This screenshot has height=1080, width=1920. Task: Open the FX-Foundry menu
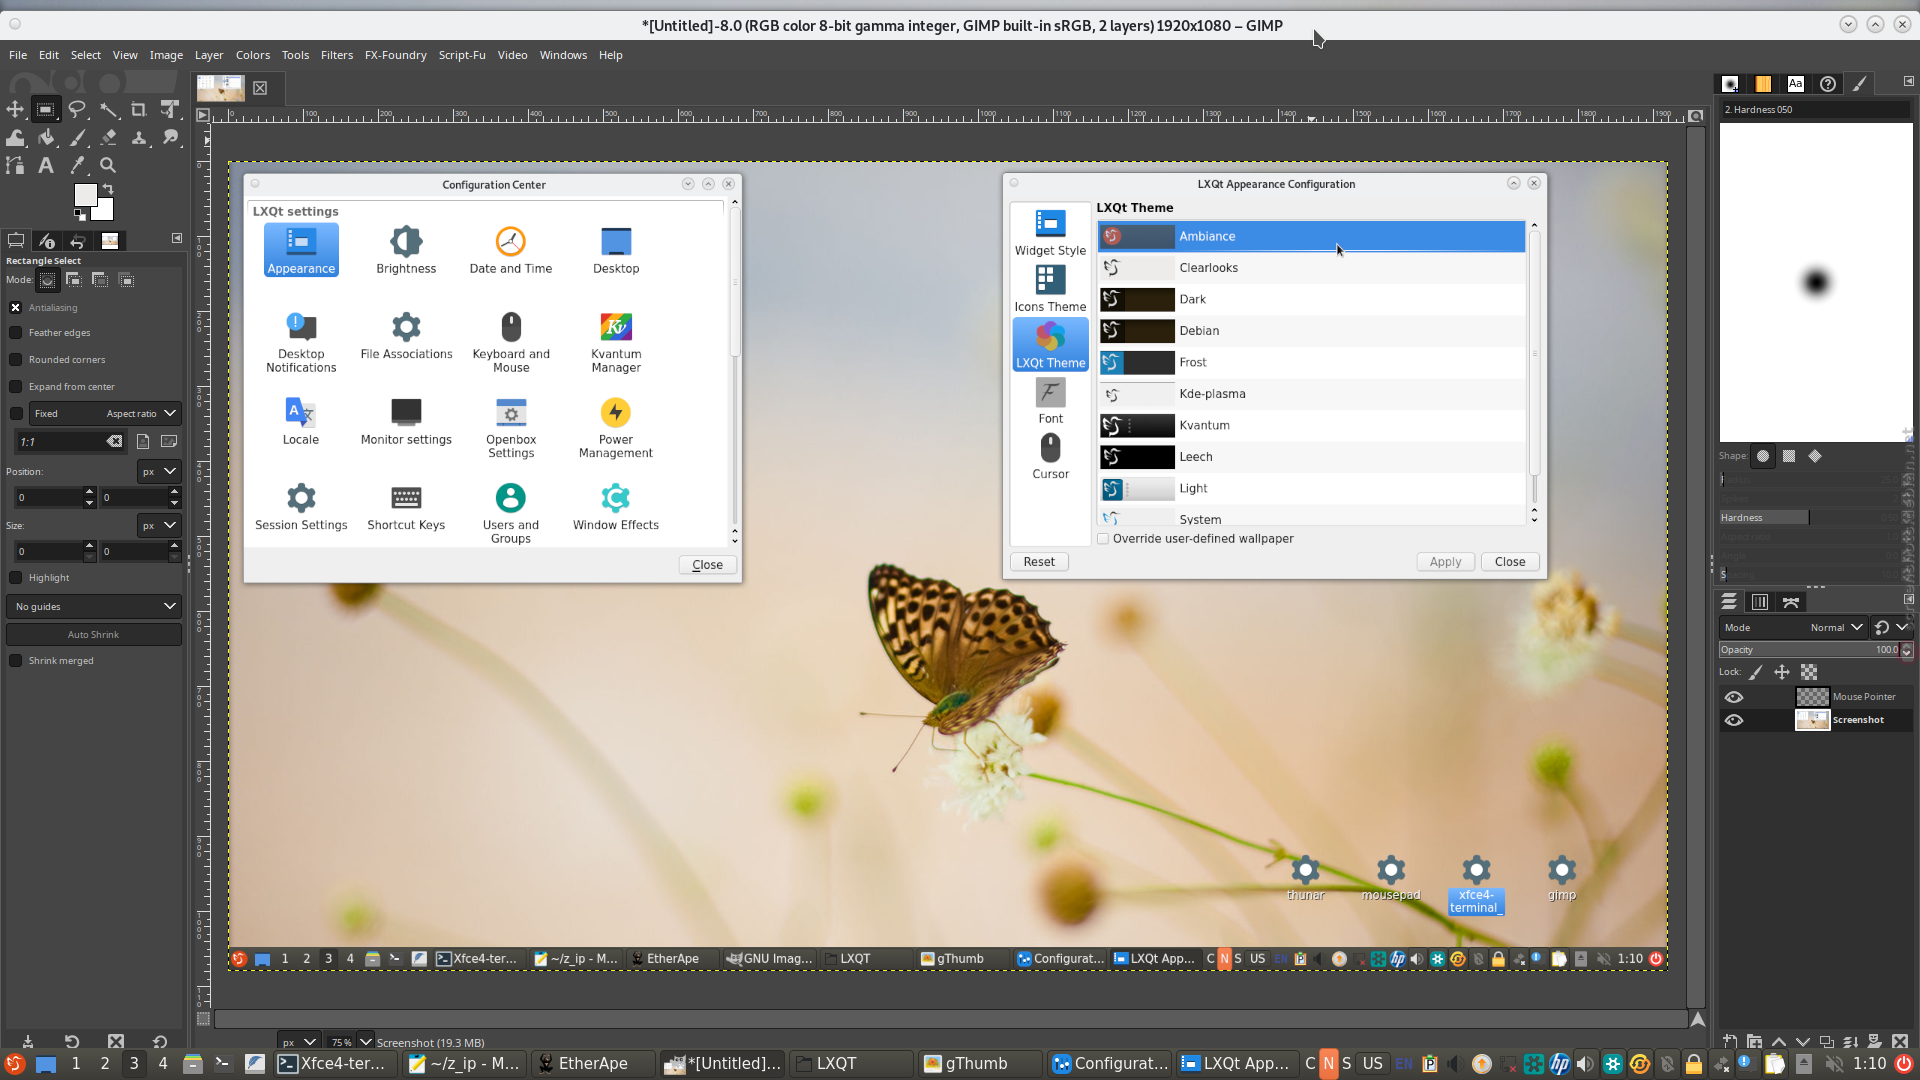click(x=396, y=55)
